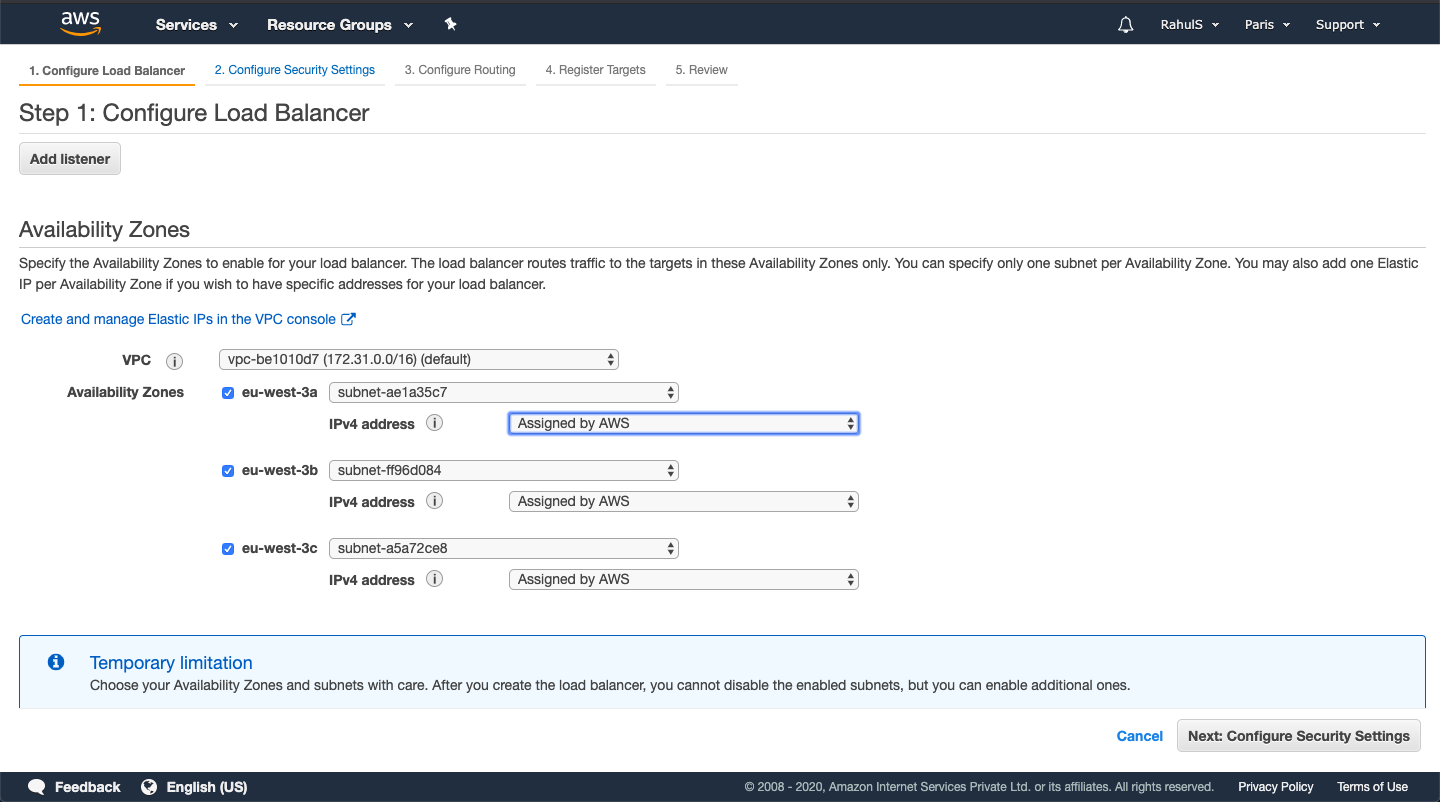Click the info icon in the Temporary limitation banner

click(x=55, y=662)
